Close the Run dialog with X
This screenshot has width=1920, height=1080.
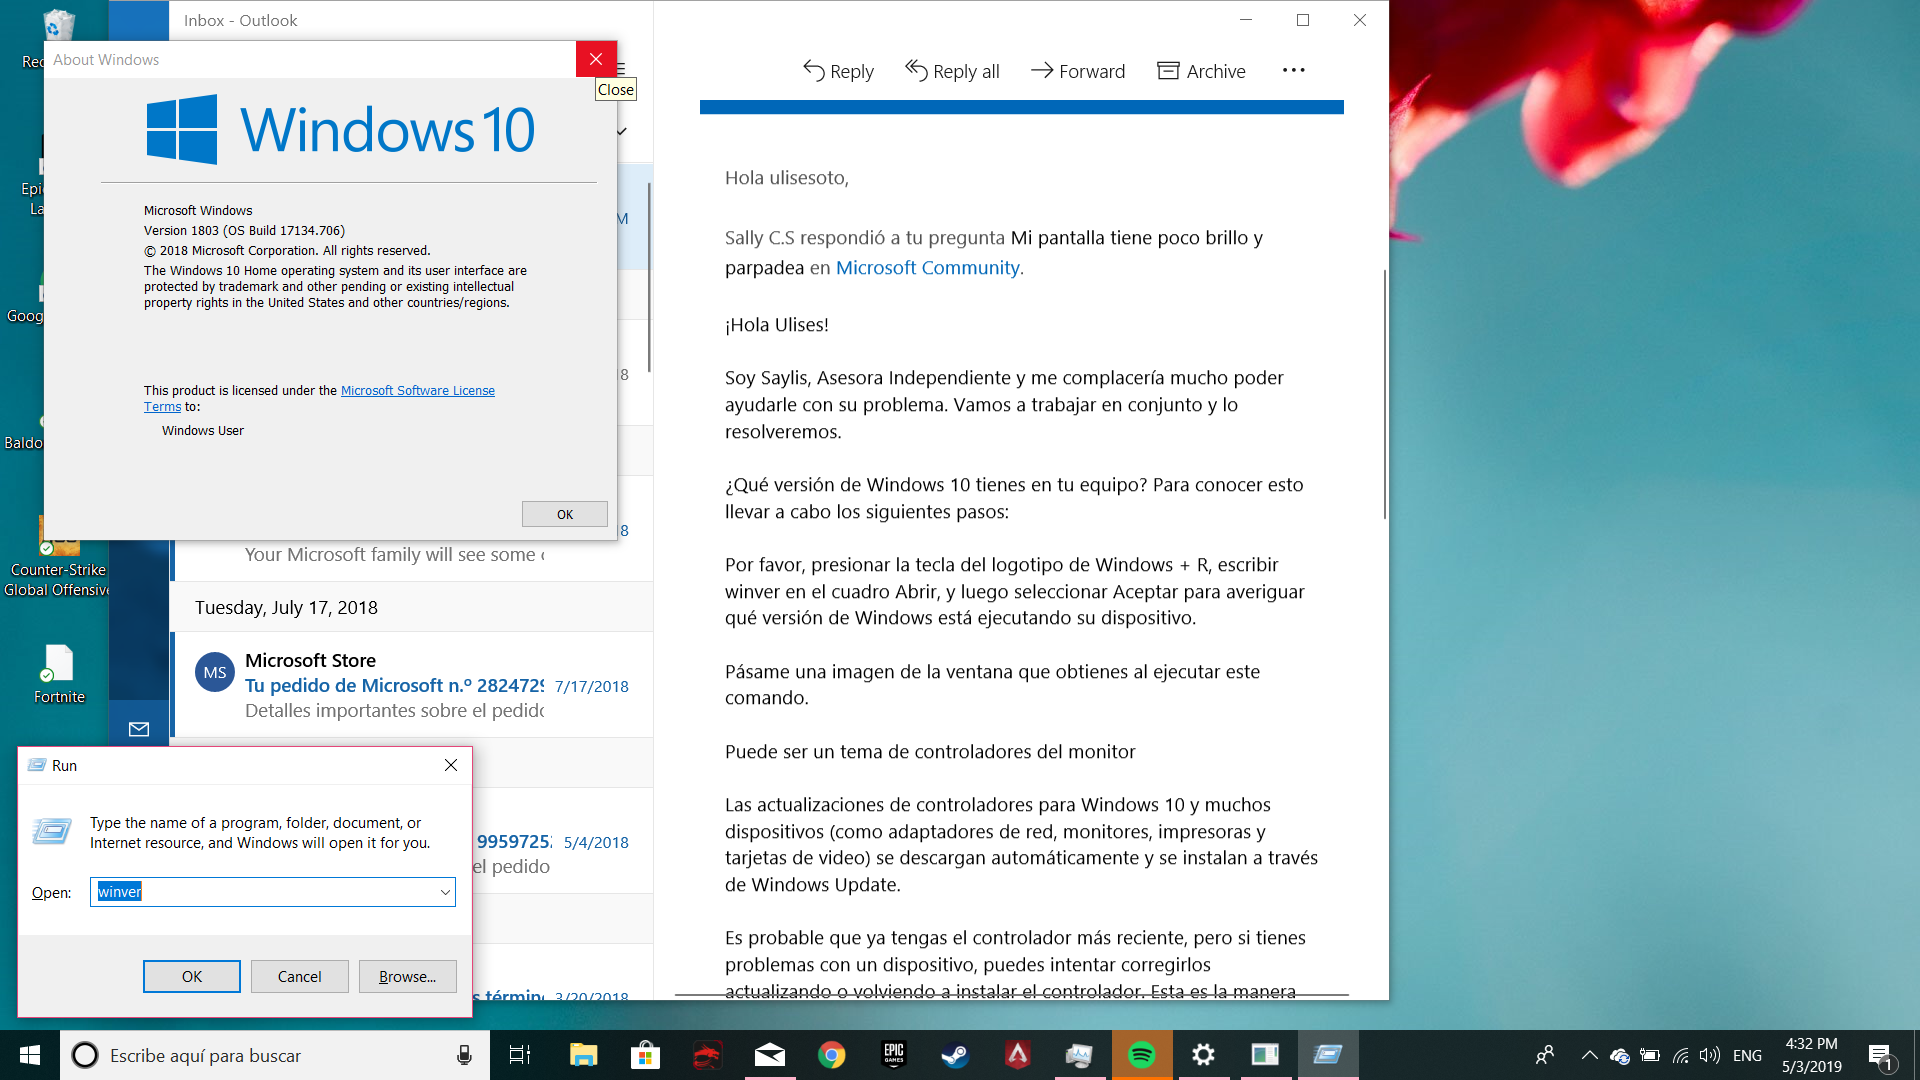(x=451, y=765)
